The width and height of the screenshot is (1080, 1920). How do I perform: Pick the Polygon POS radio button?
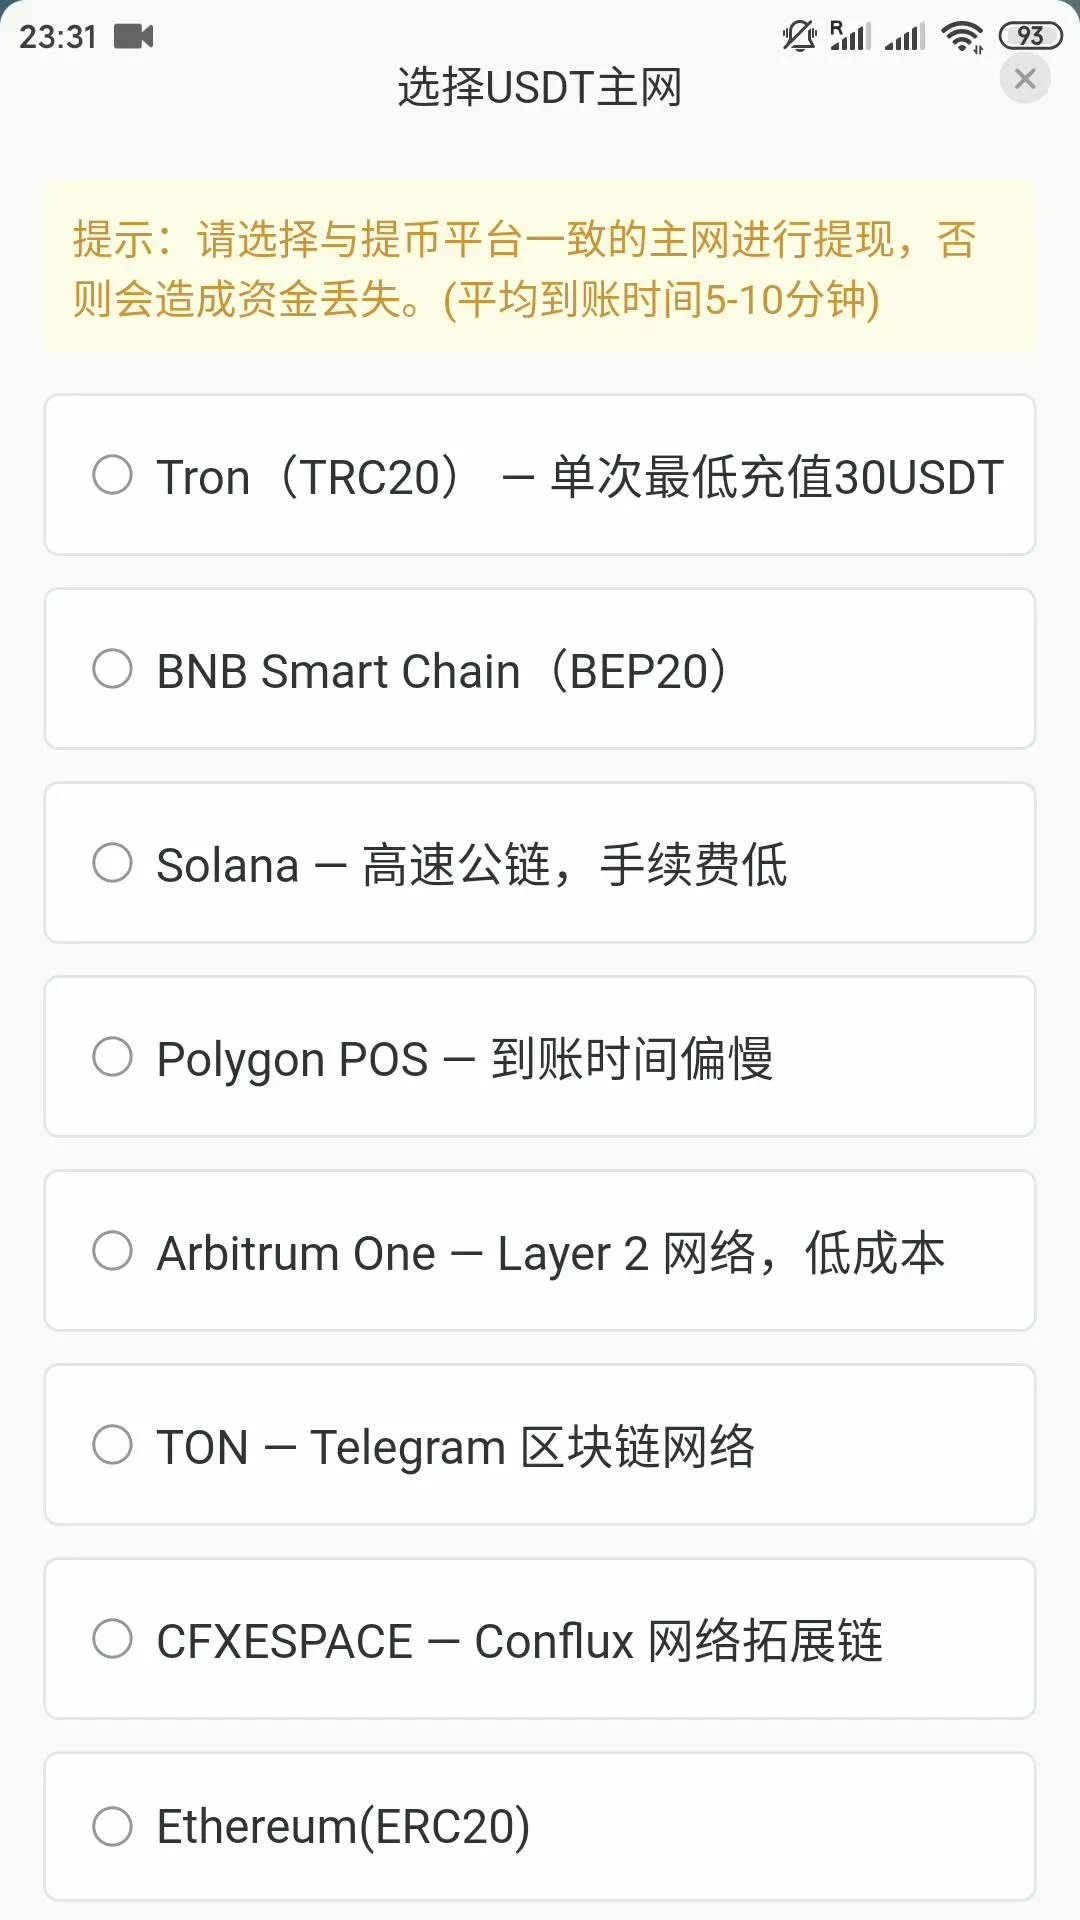112,1057
